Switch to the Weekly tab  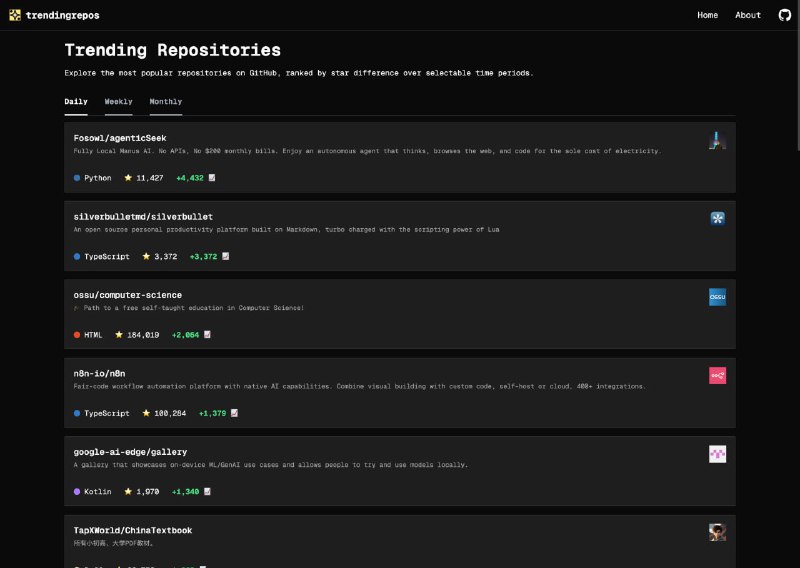[x=118, y=102]
